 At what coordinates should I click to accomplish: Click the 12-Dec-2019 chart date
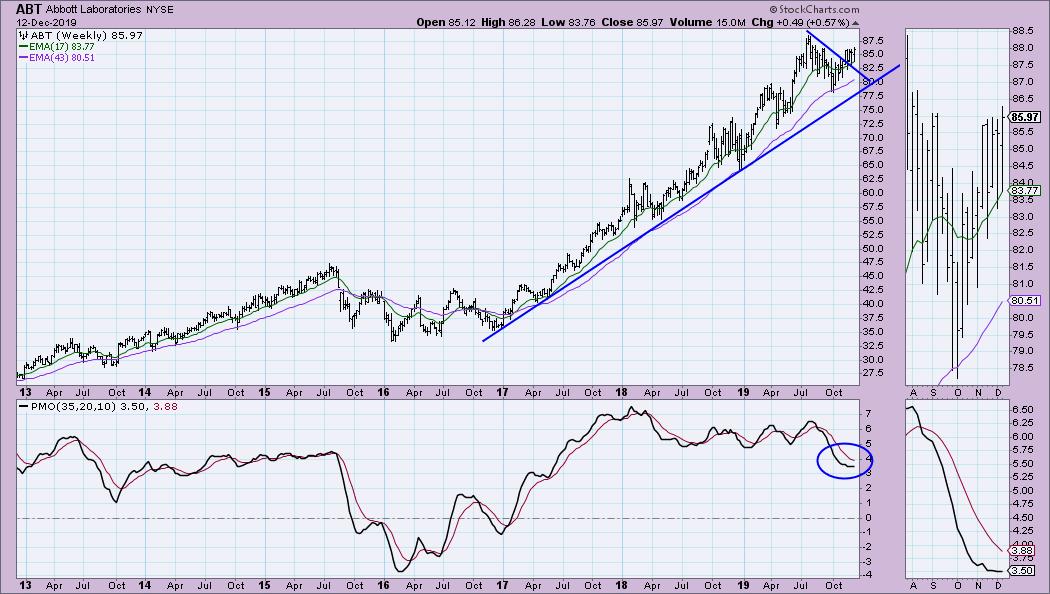pyautogui.click(x=47, y=22)
